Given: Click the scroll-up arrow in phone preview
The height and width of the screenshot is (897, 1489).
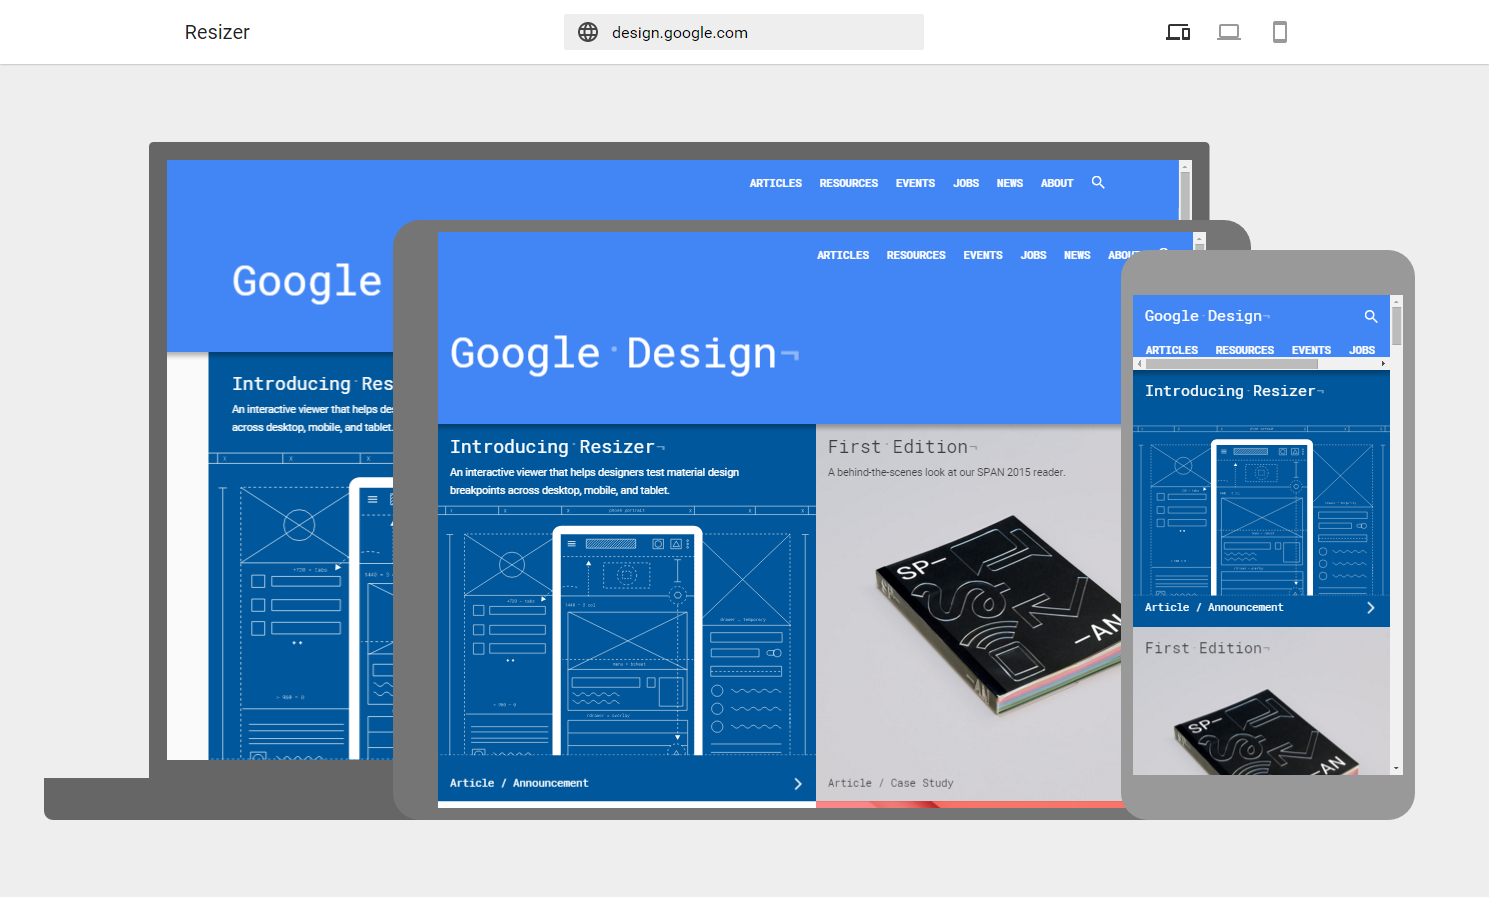Looking at the screenshot, I should tap(1396, 300).
